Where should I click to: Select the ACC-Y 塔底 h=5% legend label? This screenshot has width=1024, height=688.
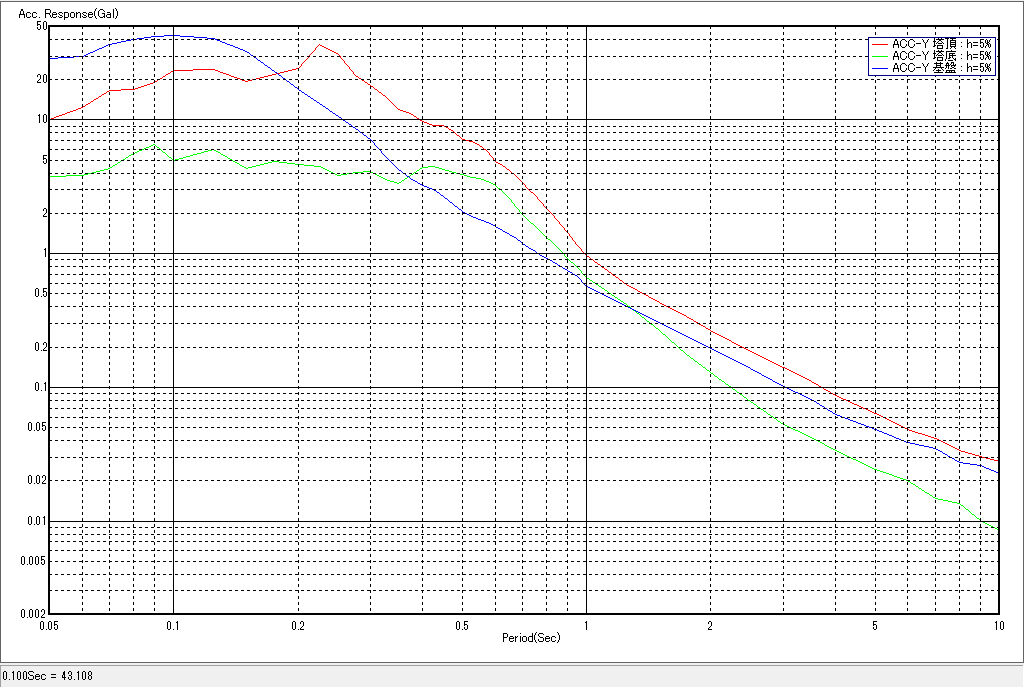click(x=941, y=56)
